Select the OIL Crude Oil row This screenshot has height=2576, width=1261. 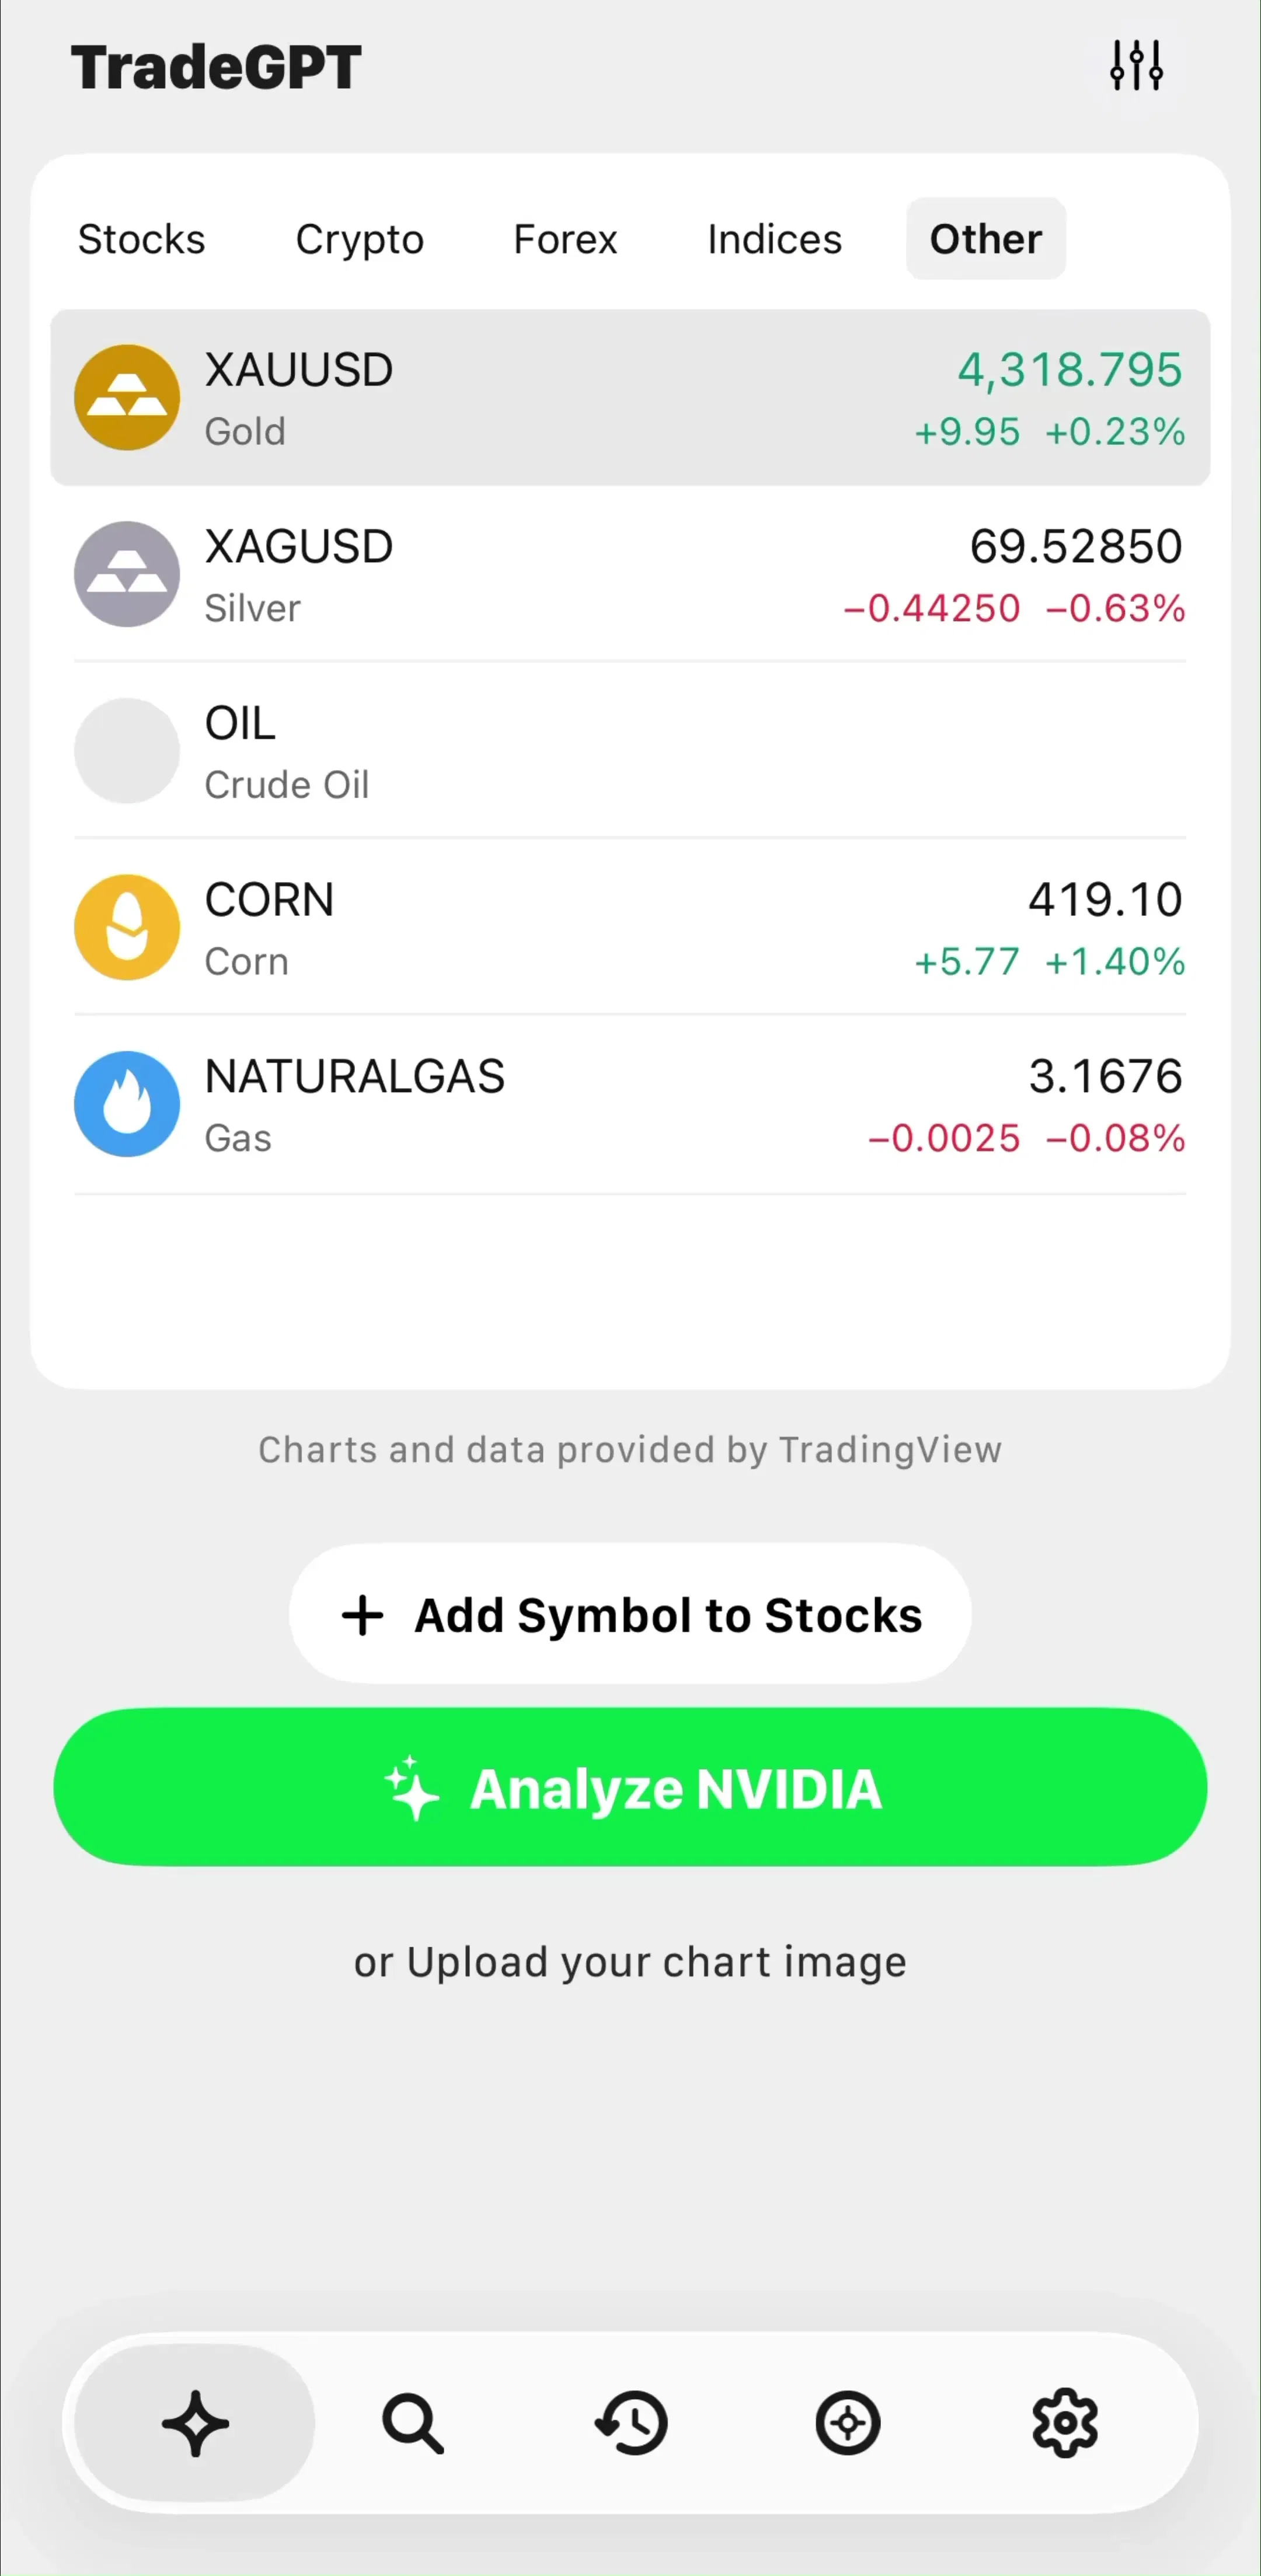click(x=631, y=751)
